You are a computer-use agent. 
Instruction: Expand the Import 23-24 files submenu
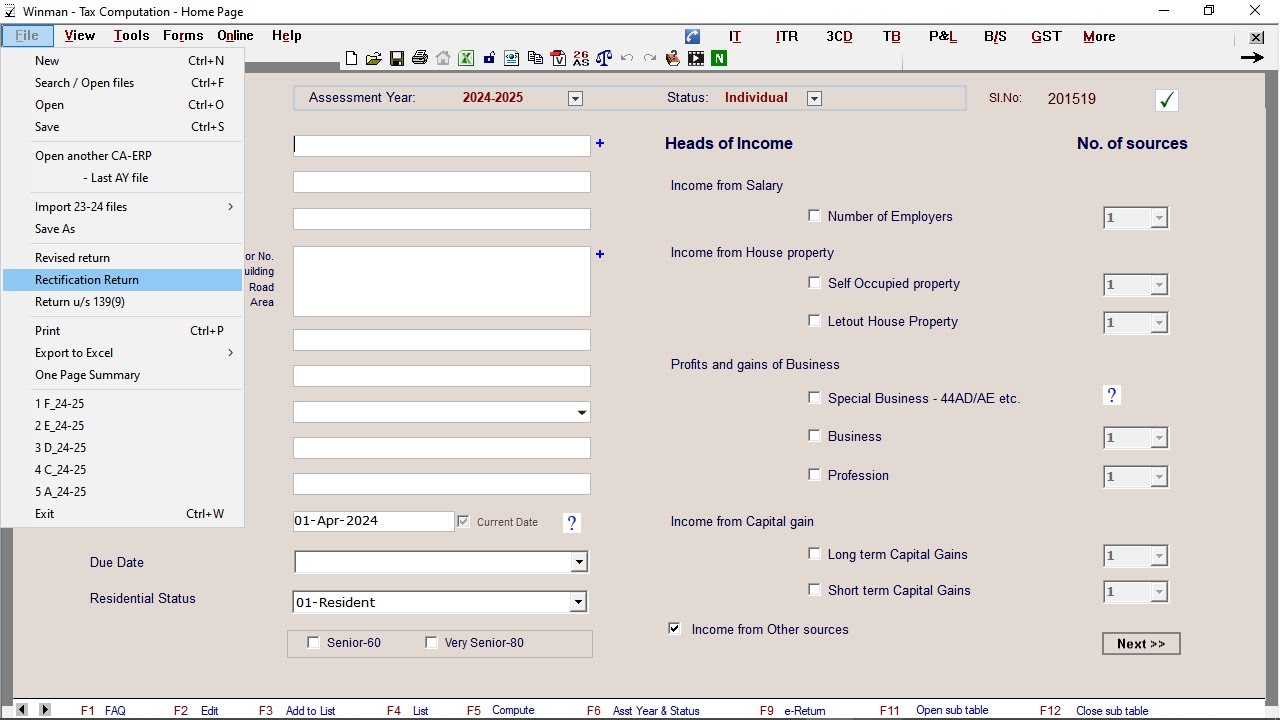pos(123,207)
